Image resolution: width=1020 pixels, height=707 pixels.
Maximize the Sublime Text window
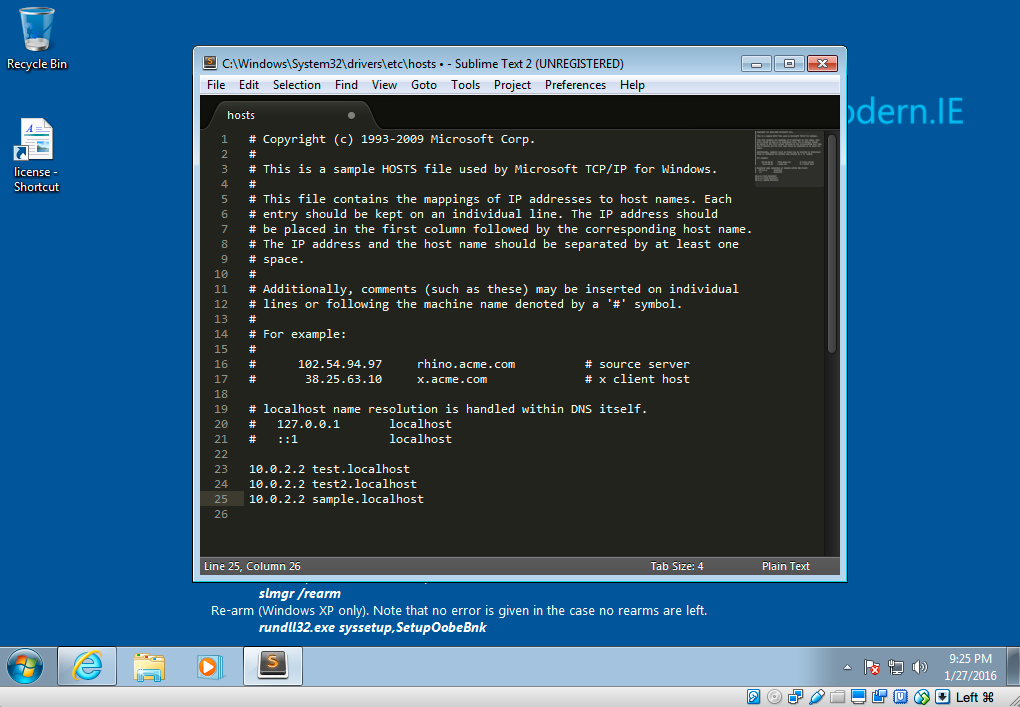pos(789,64)
